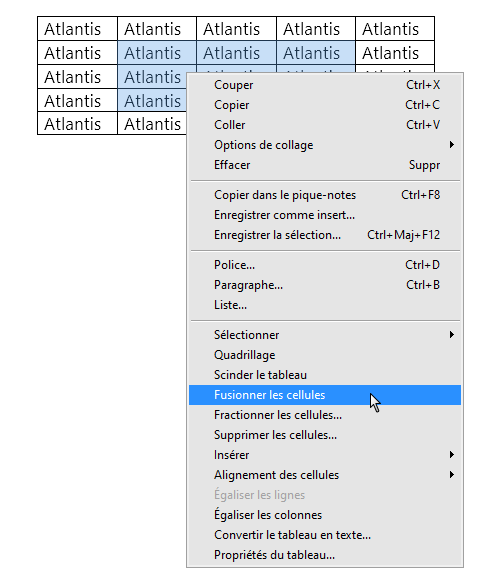The height and width of the screenshot is (579, 496).
Task: Toggle Quadrillage gridlines option
Action: pos(325,355)
